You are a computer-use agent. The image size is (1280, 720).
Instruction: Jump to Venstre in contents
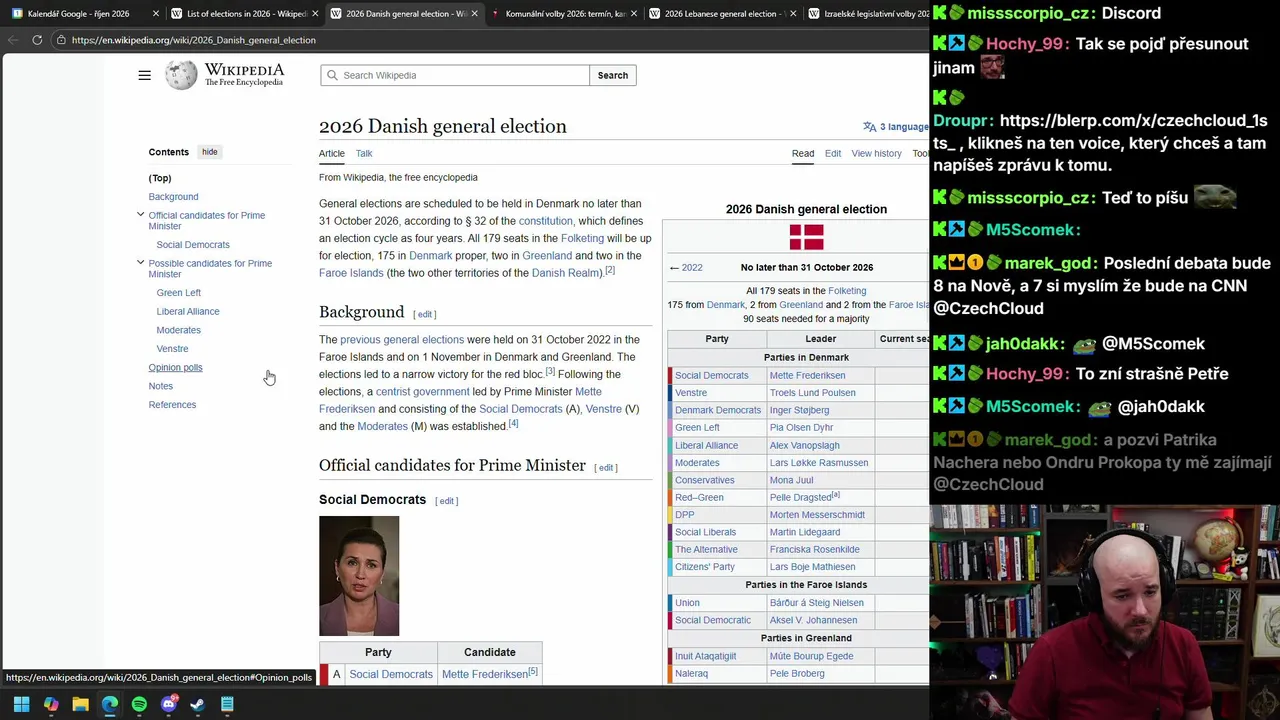(x=172, y=349)
